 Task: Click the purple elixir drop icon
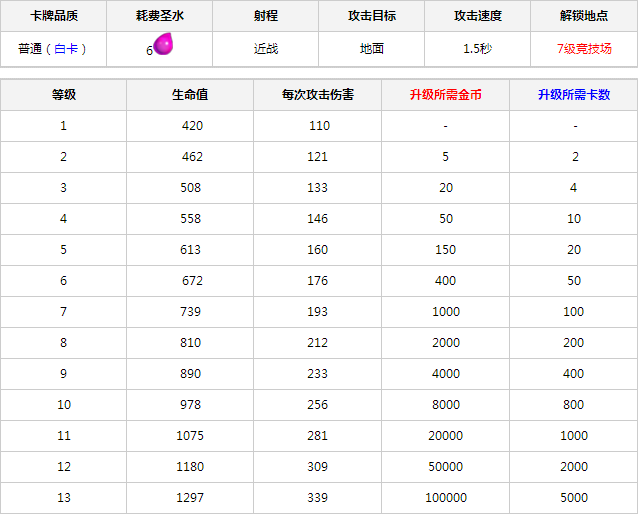tap(163, 44)
